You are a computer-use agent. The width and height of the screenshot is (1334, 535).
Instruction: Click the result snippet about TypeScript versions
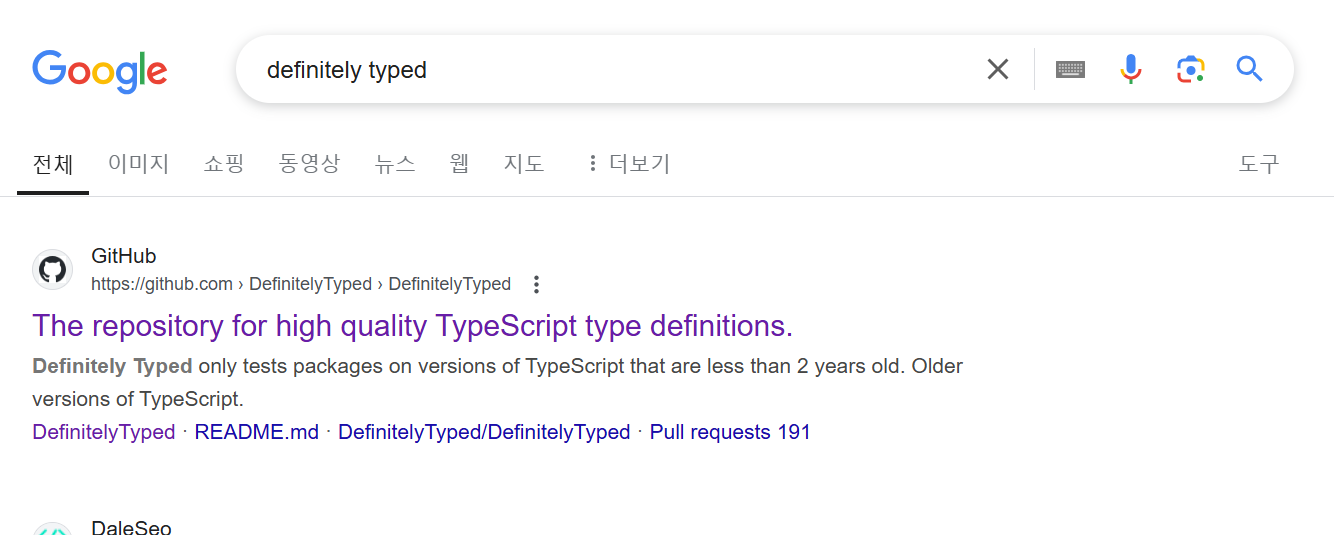[x=497, y=383]
